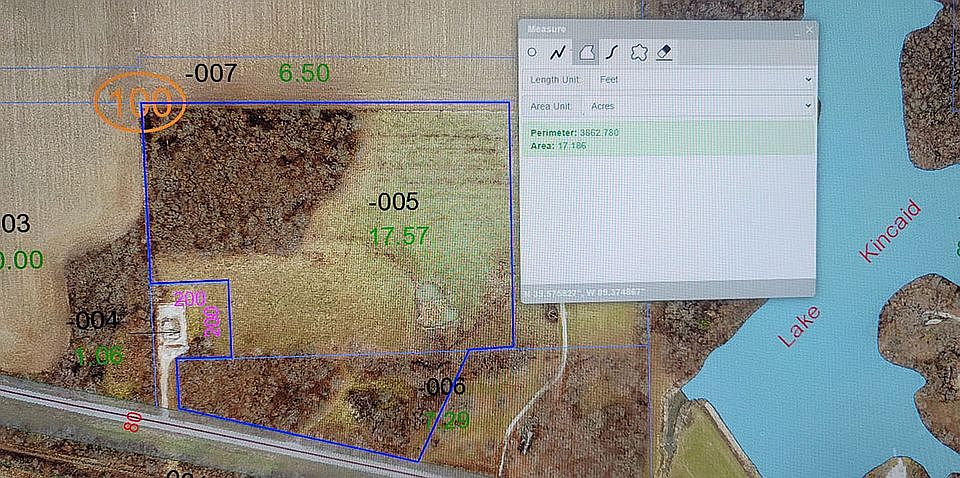The height and width of the screenshot is (478, 960).
Task: Select the freehand polygon measure tool
Action: pos(639,53)
